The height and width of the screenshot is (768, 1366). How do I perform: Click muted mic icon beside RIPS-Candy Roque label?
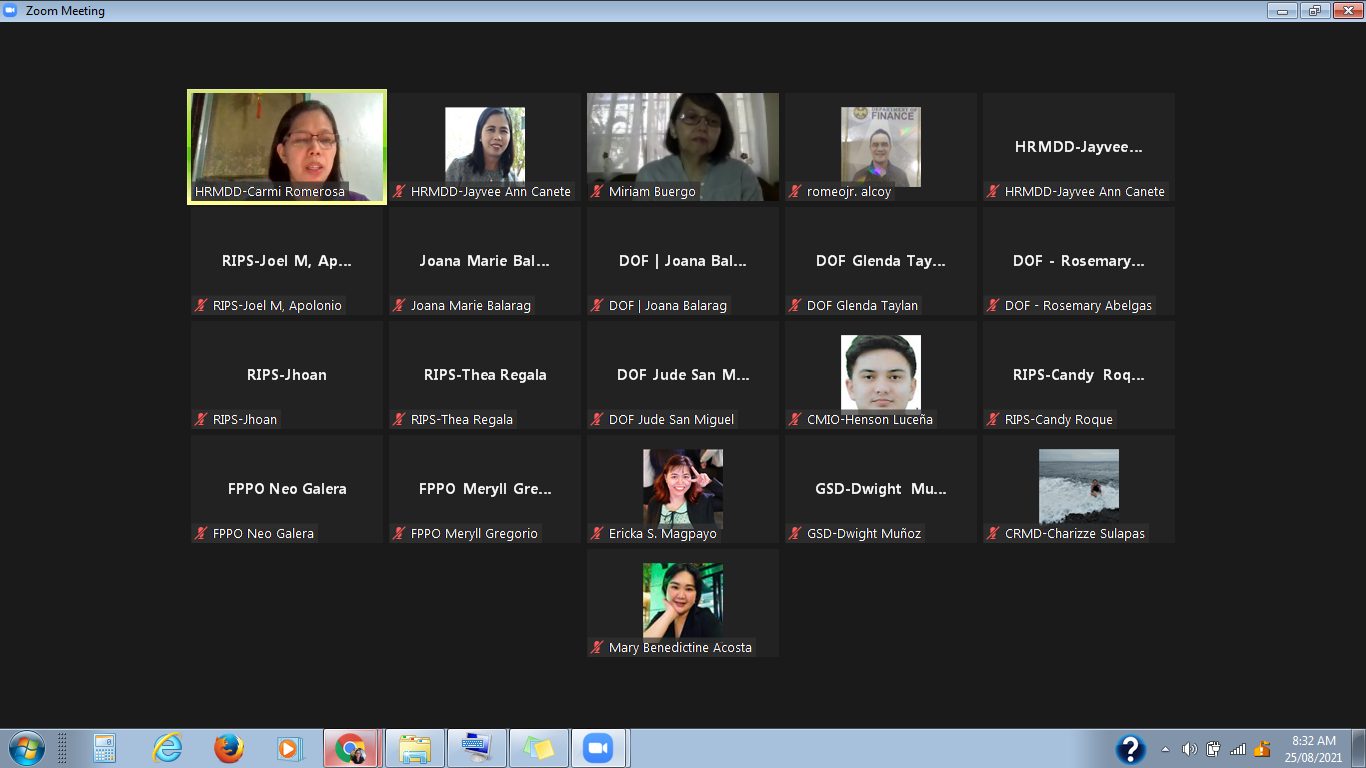[x=993, y=420]
